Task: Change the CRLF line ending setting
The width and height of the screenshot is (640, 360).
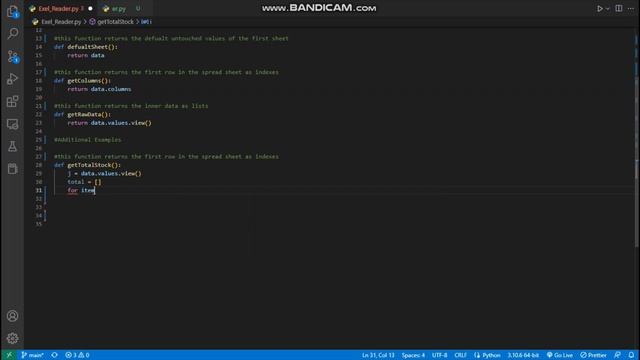Action: point(460,355)
